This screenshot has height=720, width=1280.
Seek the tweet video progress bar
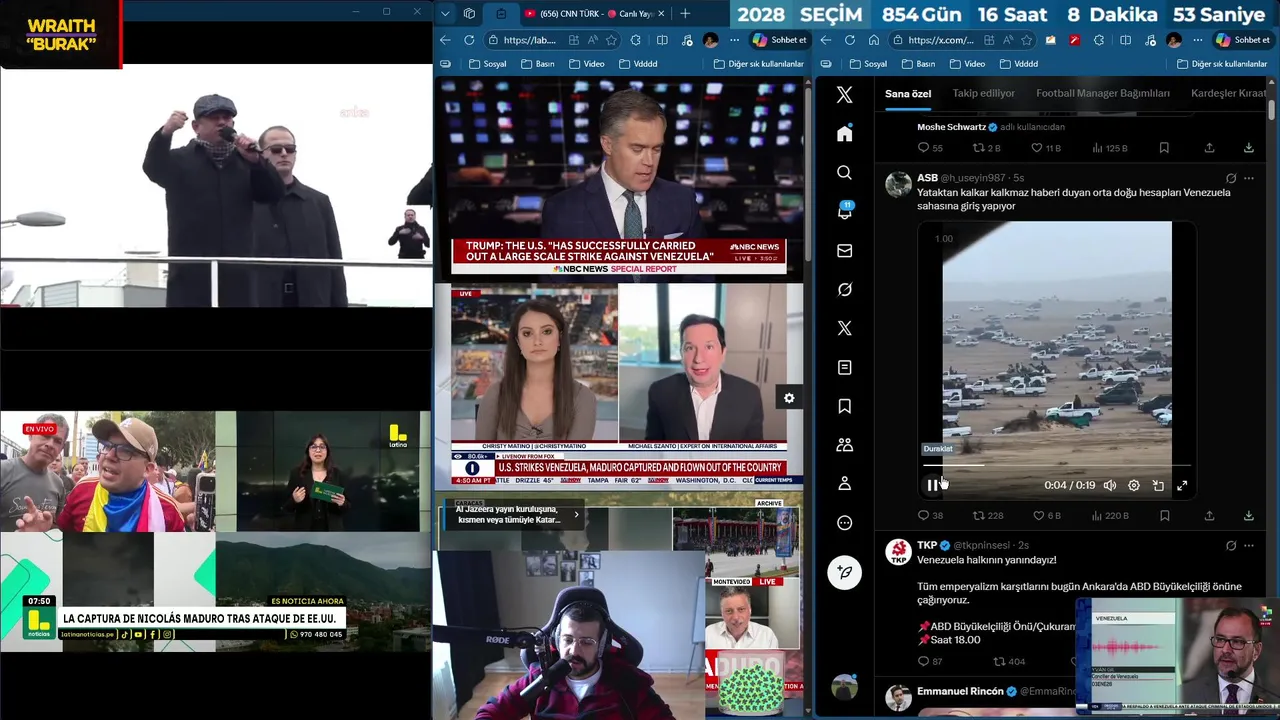pyautogui.click(x=1056, y=465)
